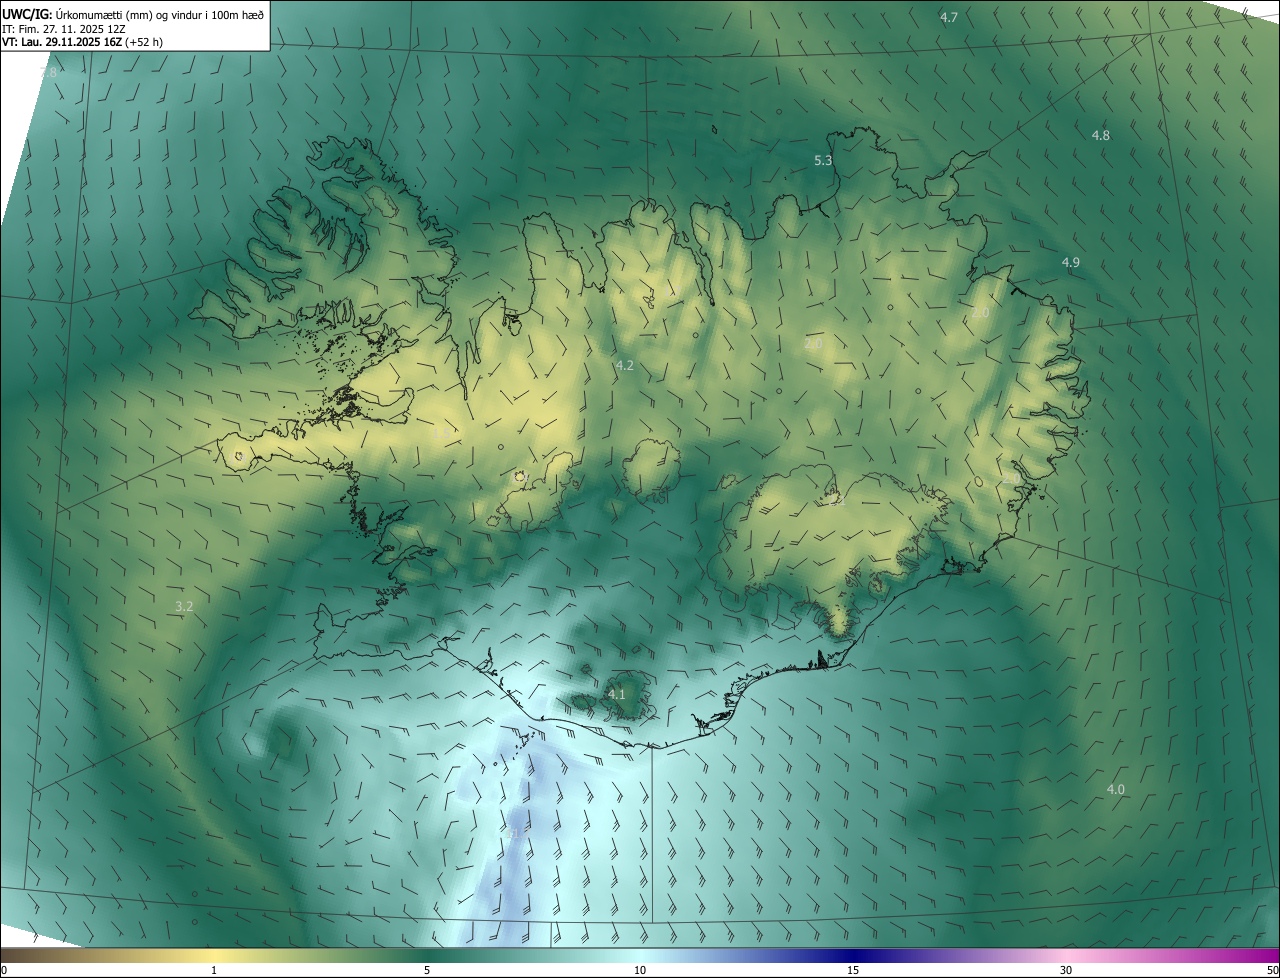Pick the yellow band on the color scale
Viewport: 1280px width, 978px height.
pos(215,955)
